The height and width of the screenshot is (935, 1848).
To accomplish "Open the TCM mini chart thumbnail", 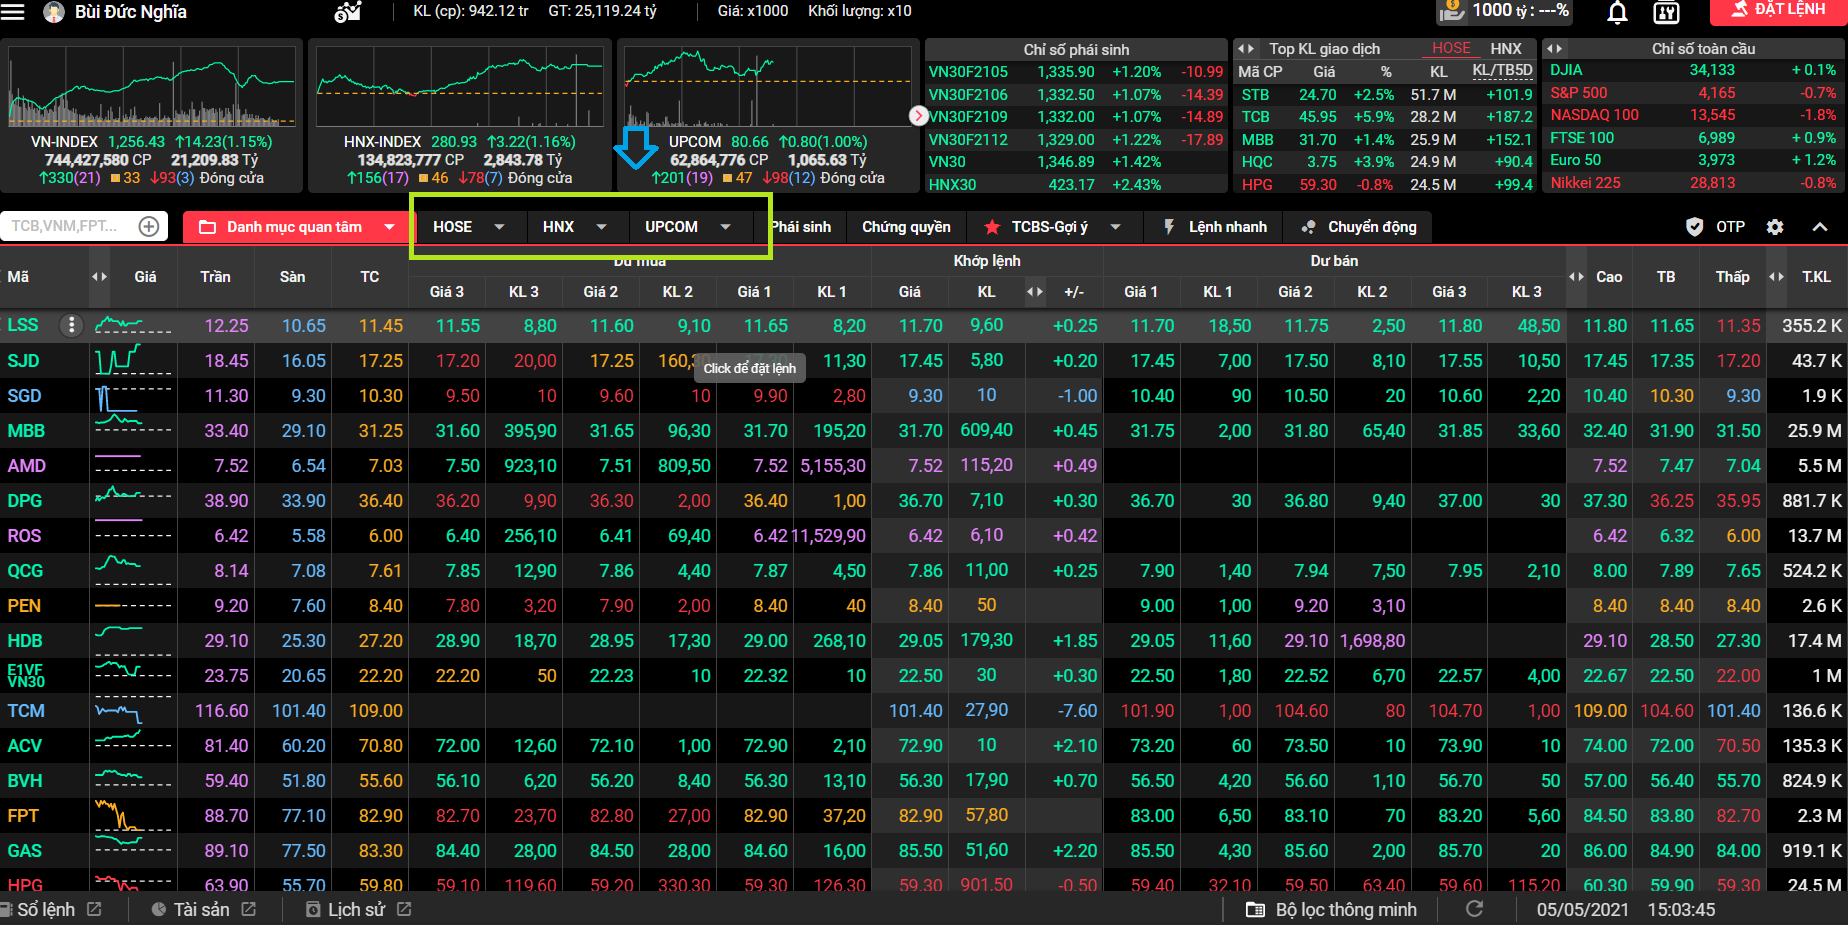I will pyautogui.click(x=133, y=711).
